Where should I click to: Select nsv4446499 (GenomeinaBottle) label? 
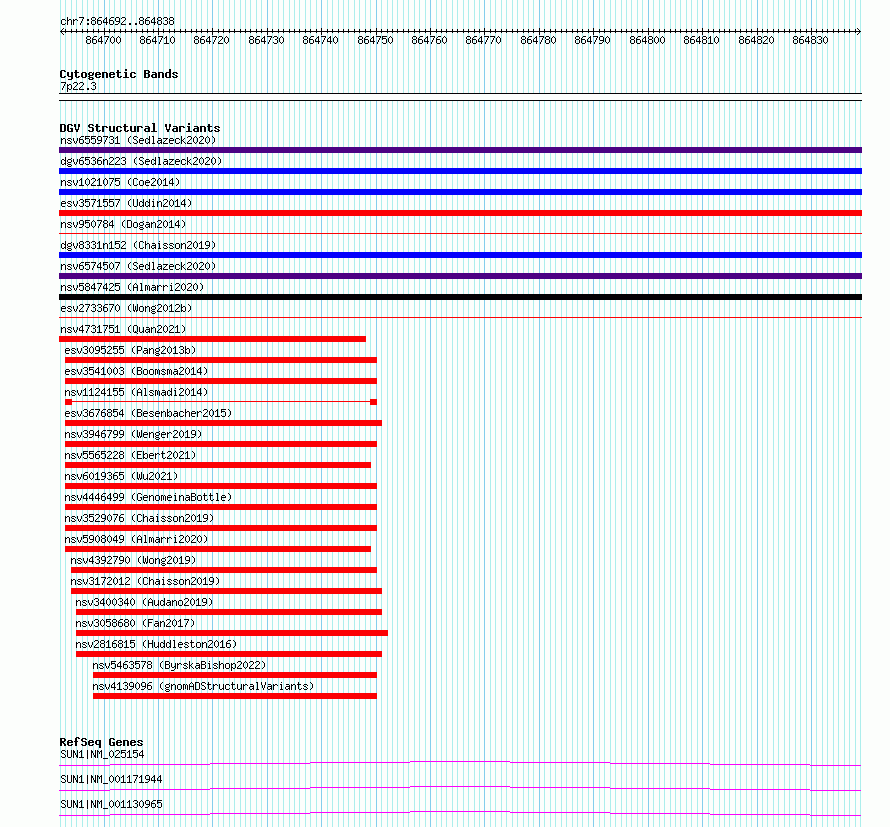(x=148, y=497)
